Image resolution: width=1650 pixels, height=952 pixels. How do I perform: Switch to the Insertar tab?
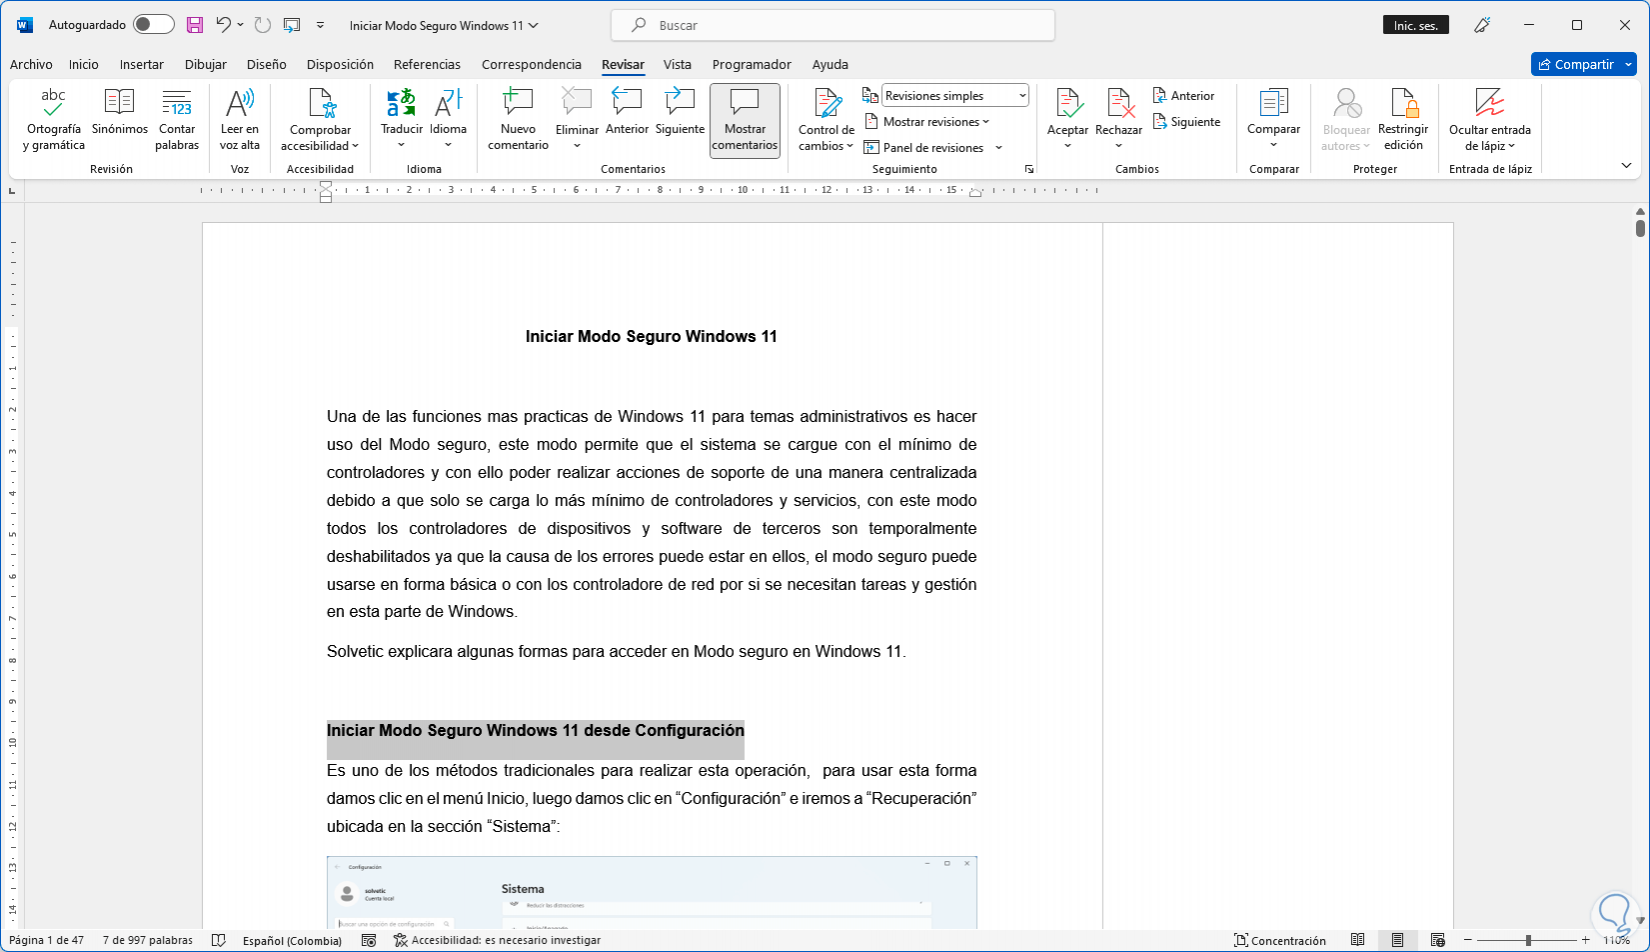click(141, 64)
